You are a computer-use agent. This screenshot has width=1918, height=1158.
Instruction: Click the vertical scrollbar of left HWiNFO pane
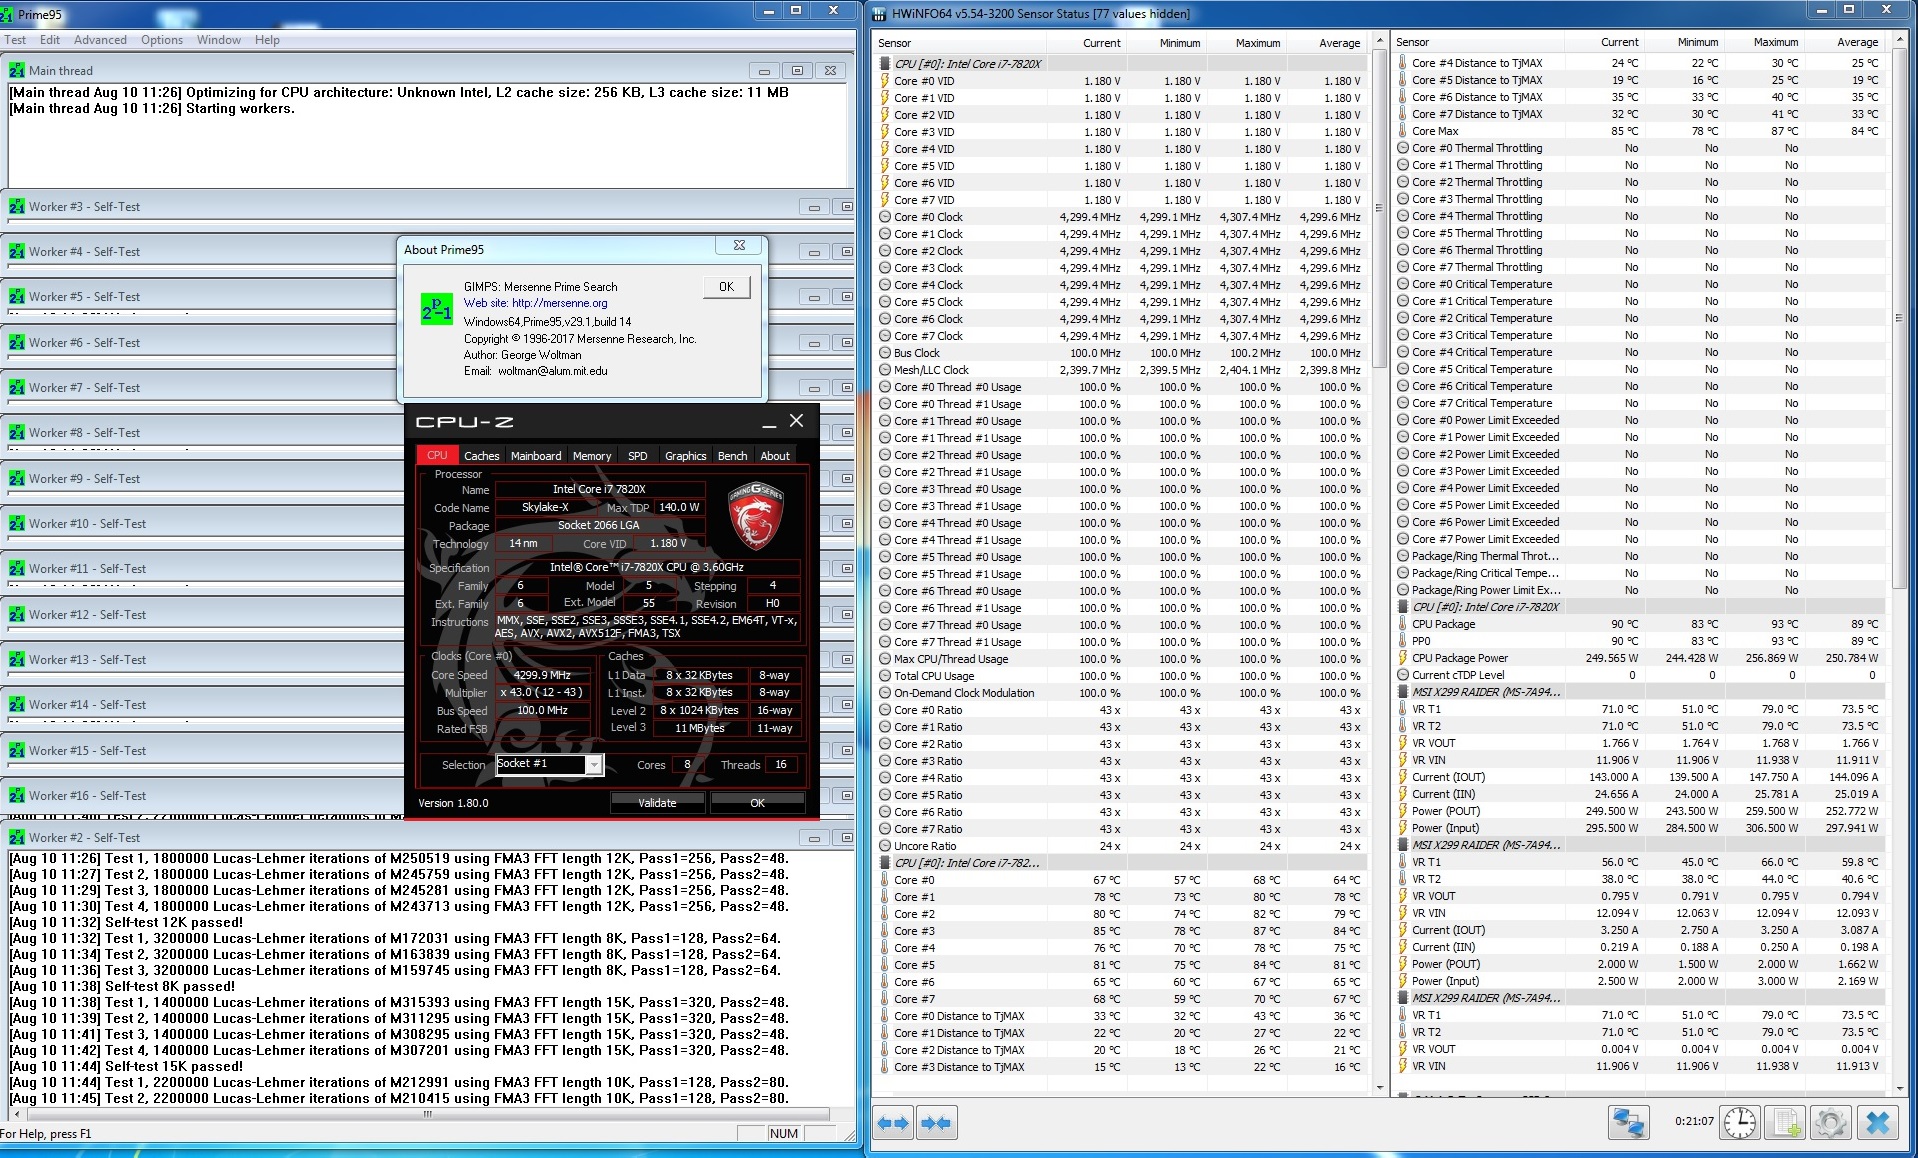[1380, 565]
